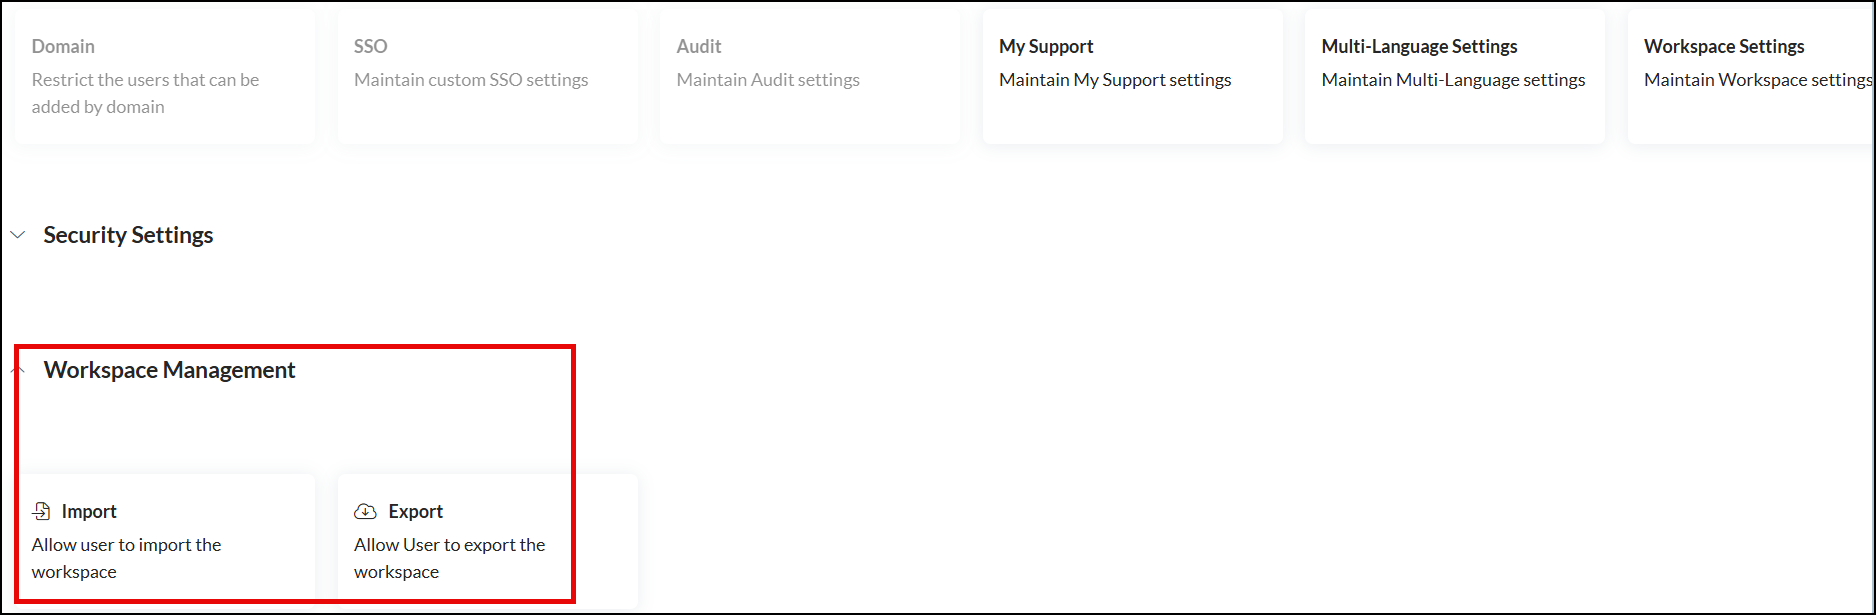
Task: Open the Domain settings card
Action: (x=165, y=77)
